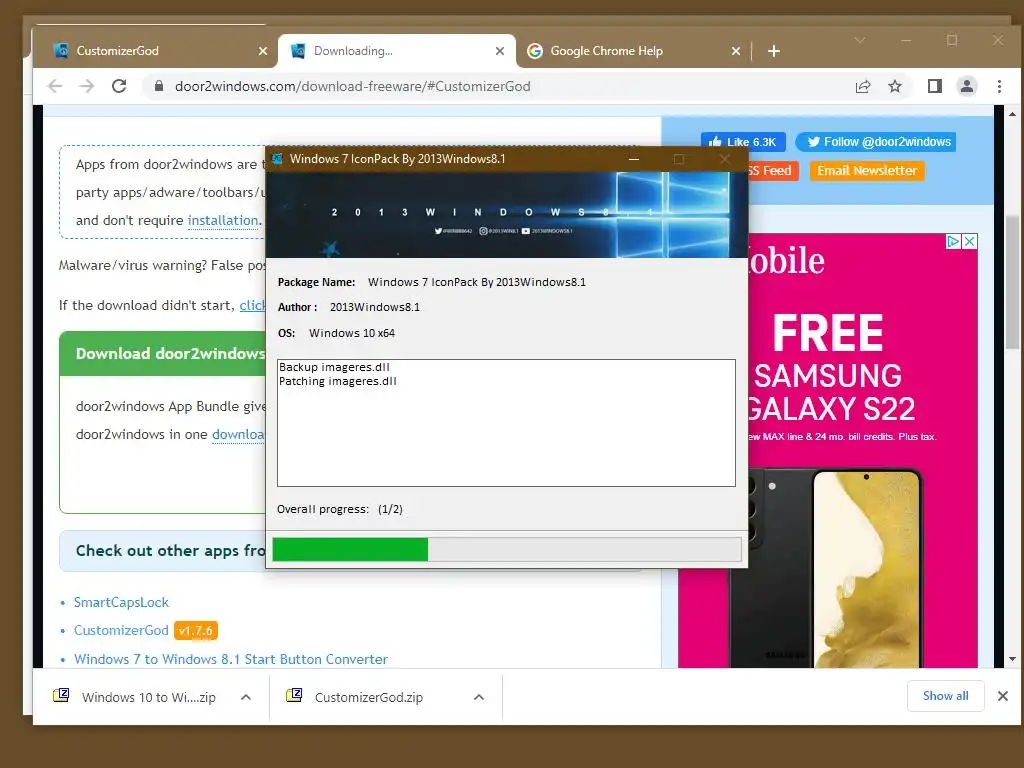Click the v1.7.6 version badge
This screenshot has height=768, width=1024.
click(195, 630)
